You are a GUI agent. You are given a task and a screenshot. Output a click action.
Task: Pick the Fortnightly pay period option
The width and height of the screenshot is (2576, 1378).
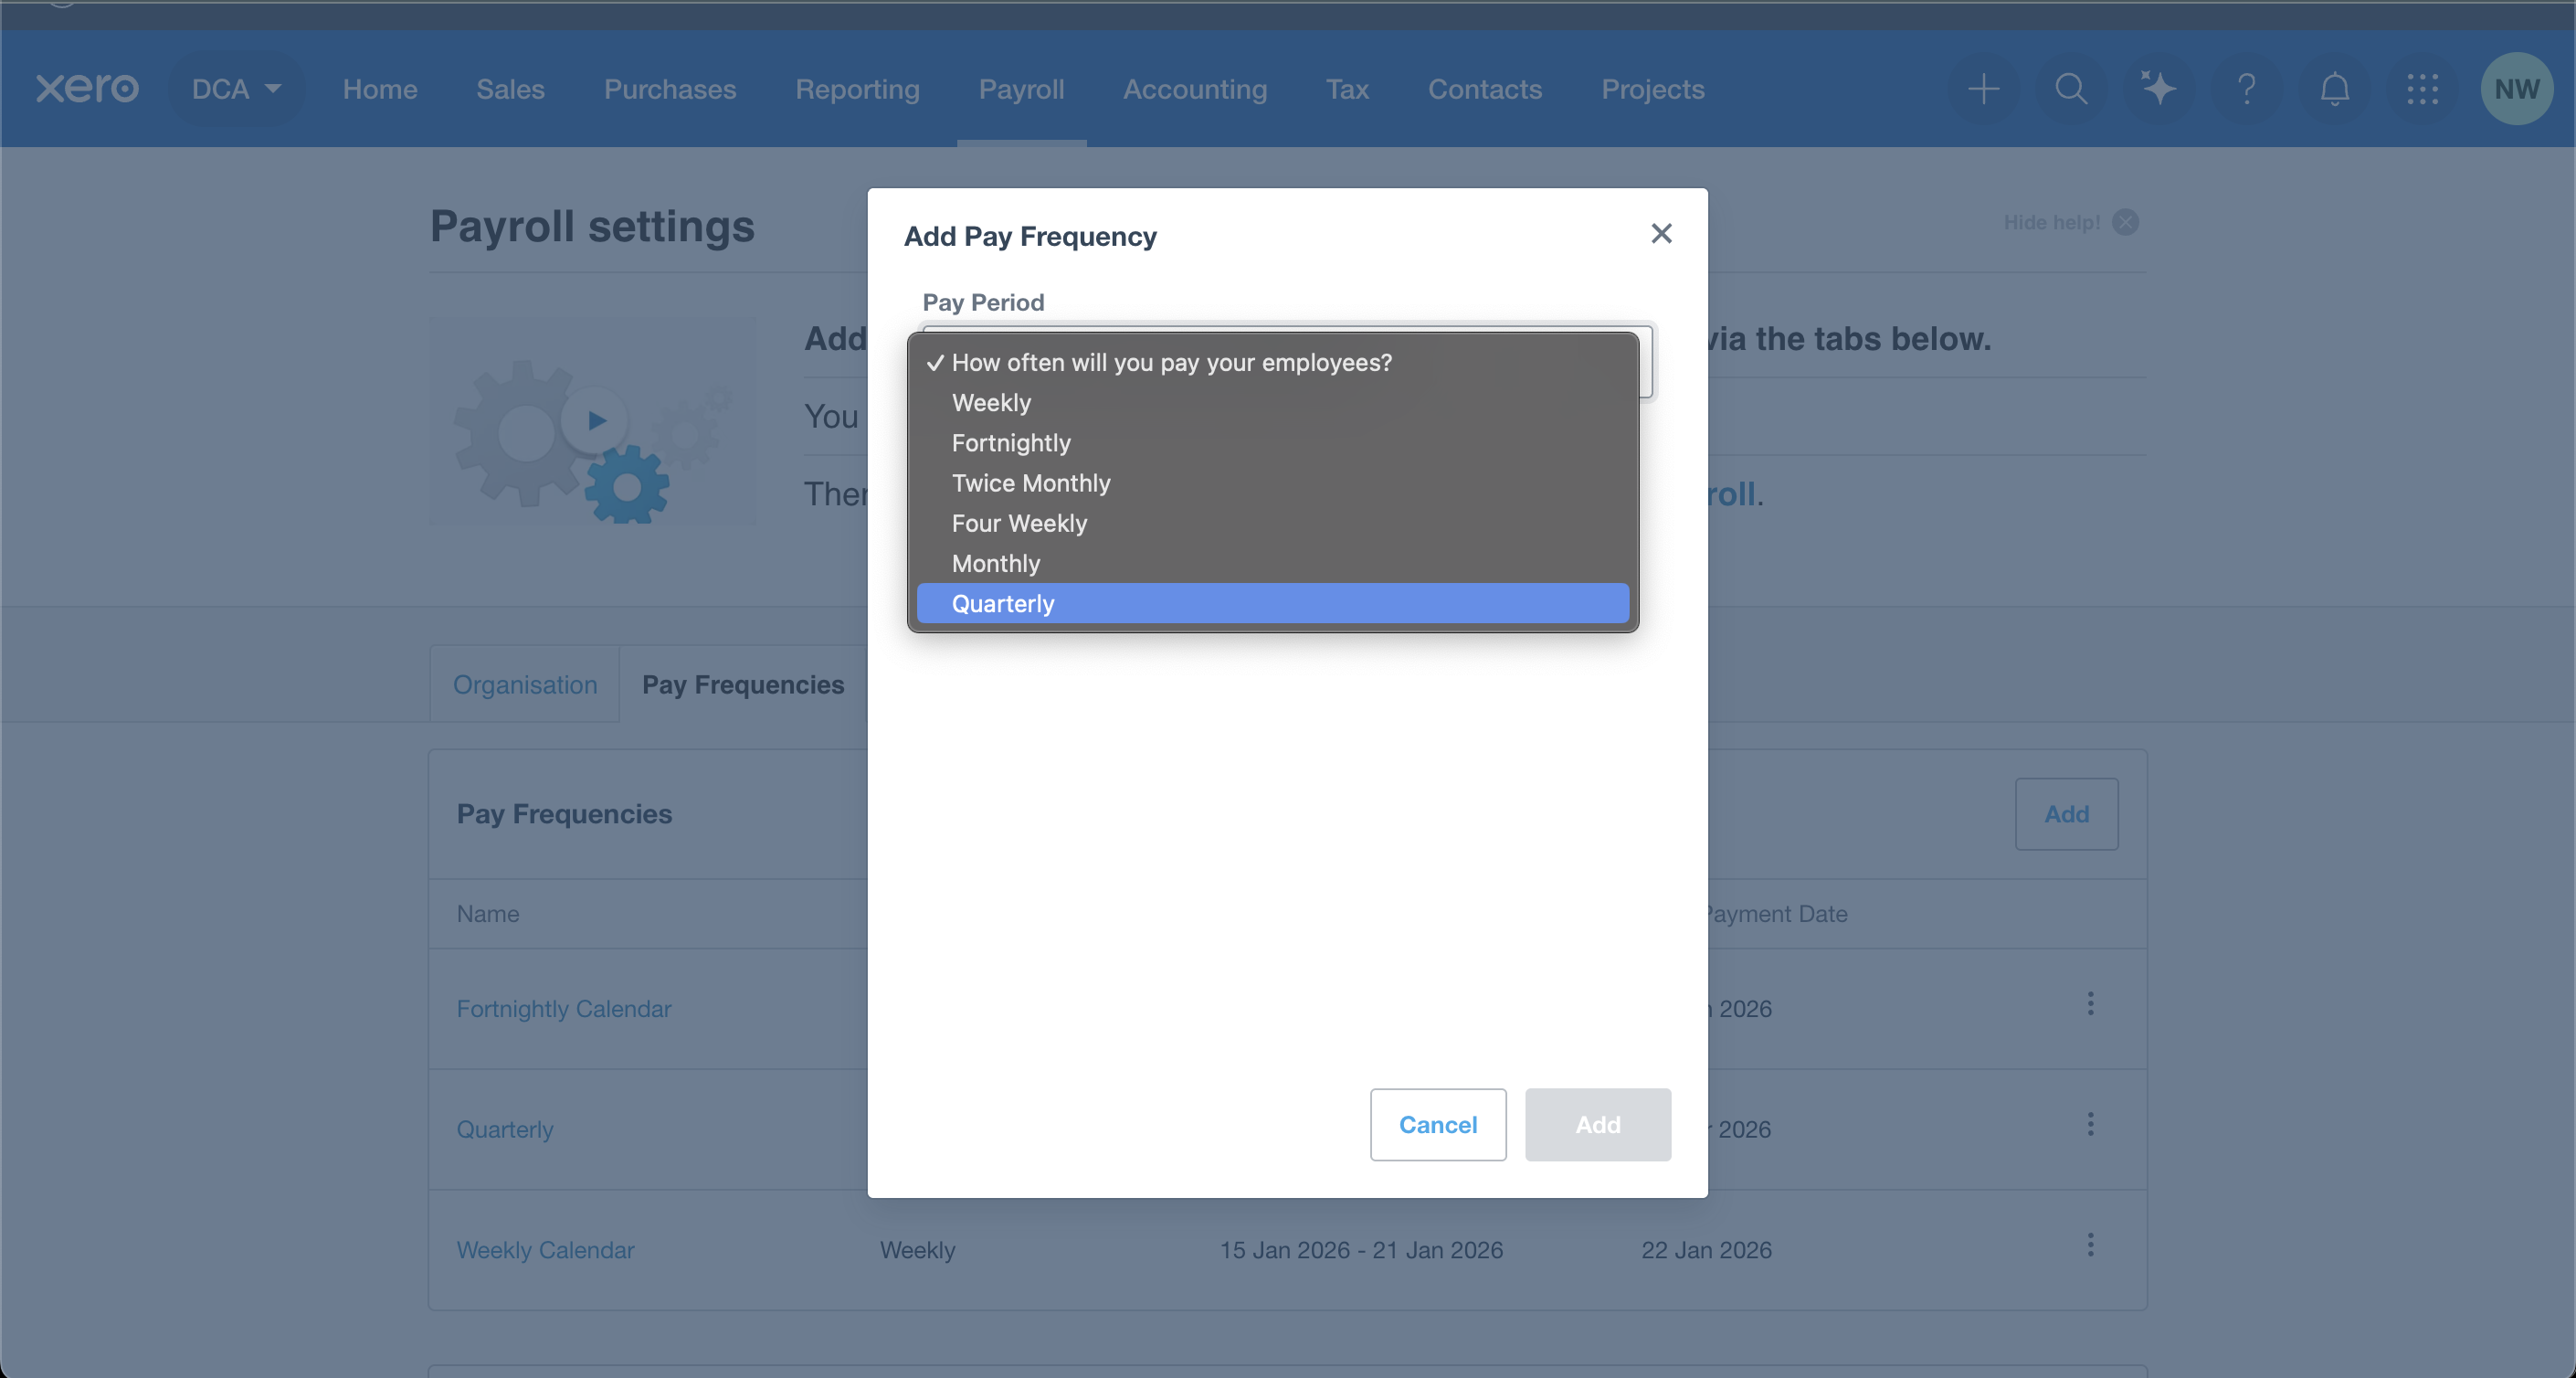tap(1010, 443)
